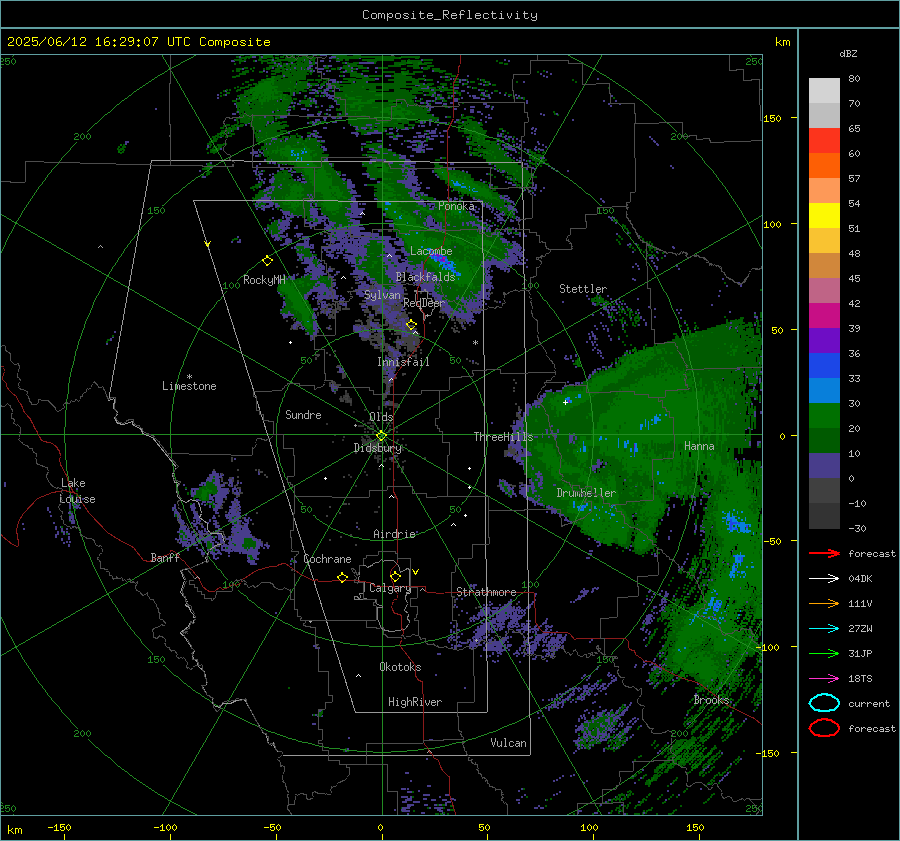
Task: Click the ThreeHills label
Action: click(x=503, y=437)
